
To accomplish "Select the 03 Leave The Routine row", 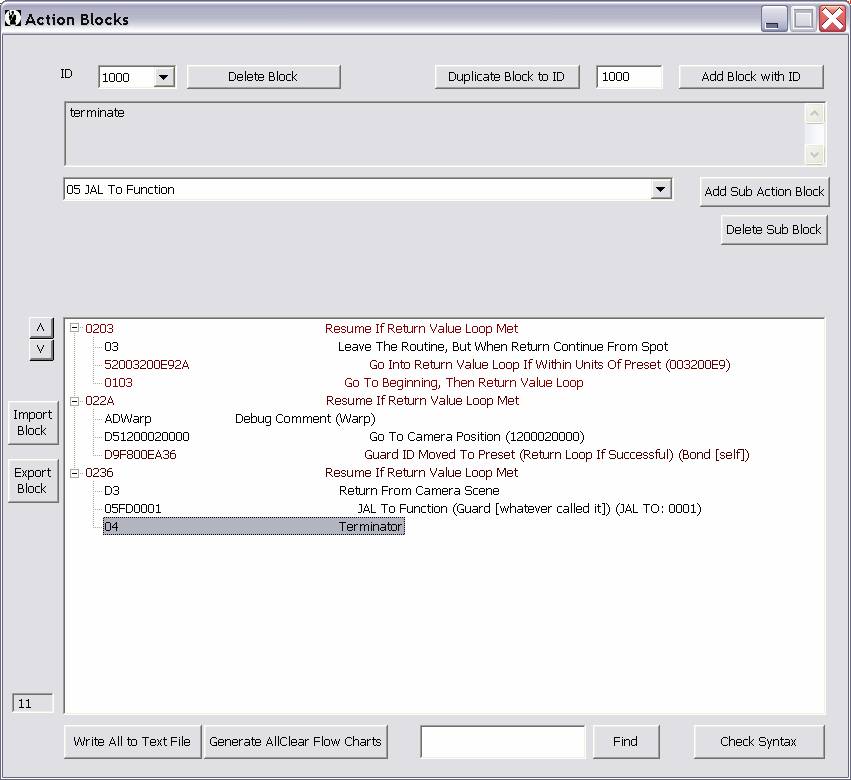I will [x=386, y=346].
